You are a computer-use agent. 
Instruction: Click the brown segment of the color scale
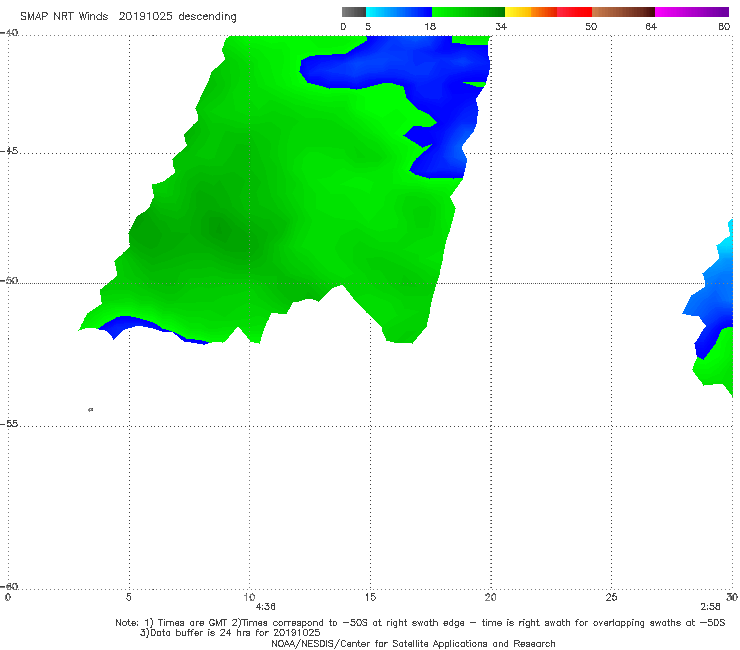click(623, 12)
